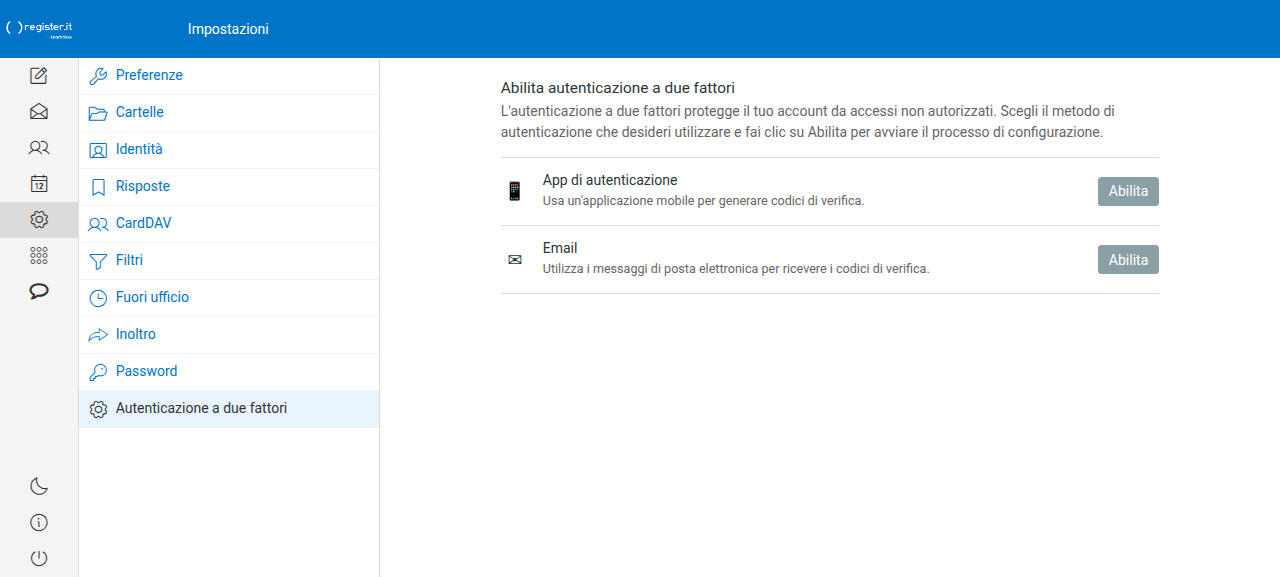This screenshot has width=1280, height=577.
Task: Click the CardDAV people icon
Action: (x=98, y=224)
